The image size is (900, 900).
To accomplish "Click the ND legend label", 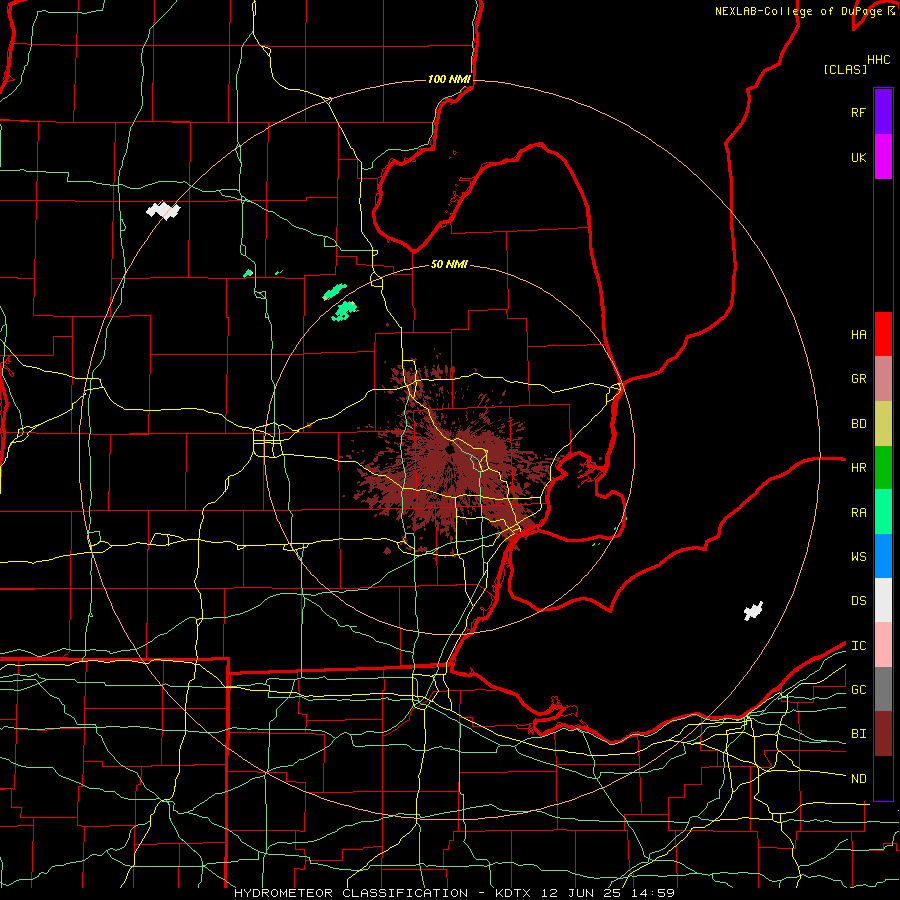I will pyautogui.click(x=858, y=779).
